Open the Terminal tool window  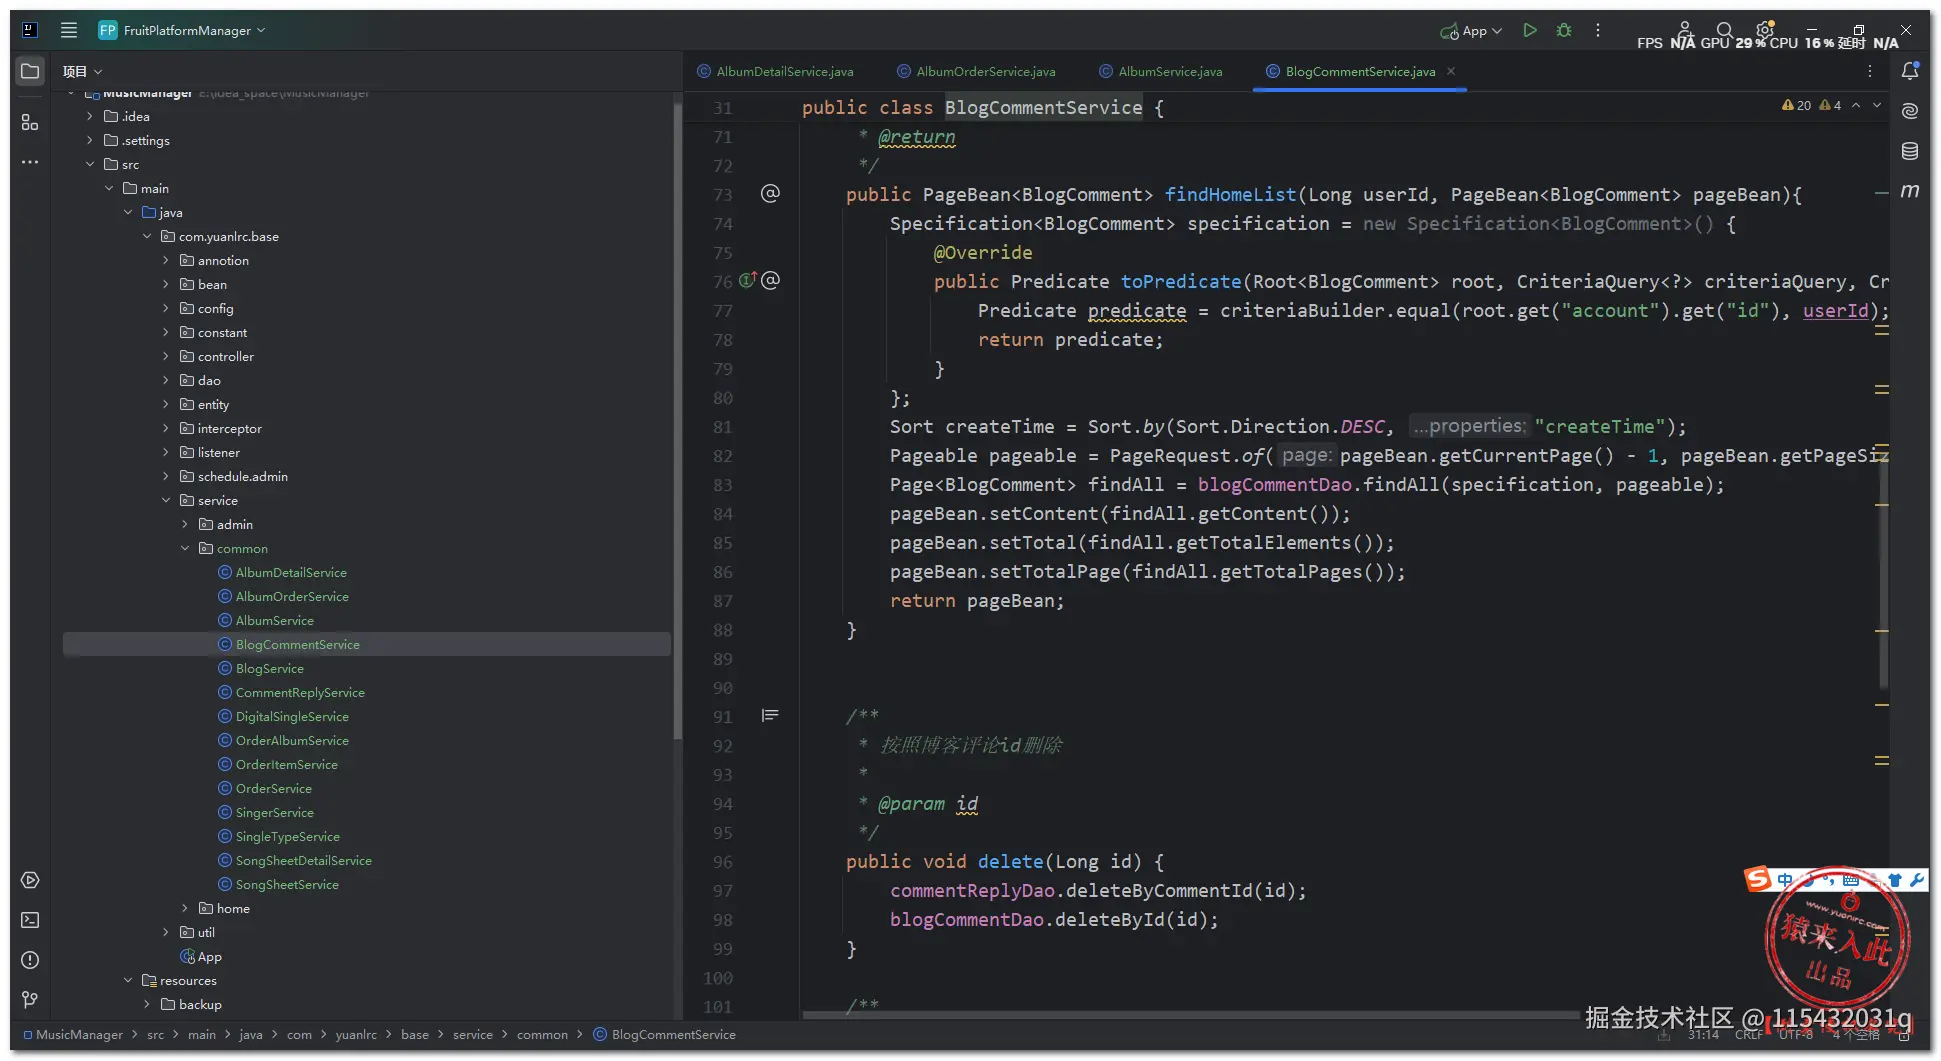pos(30,920)
